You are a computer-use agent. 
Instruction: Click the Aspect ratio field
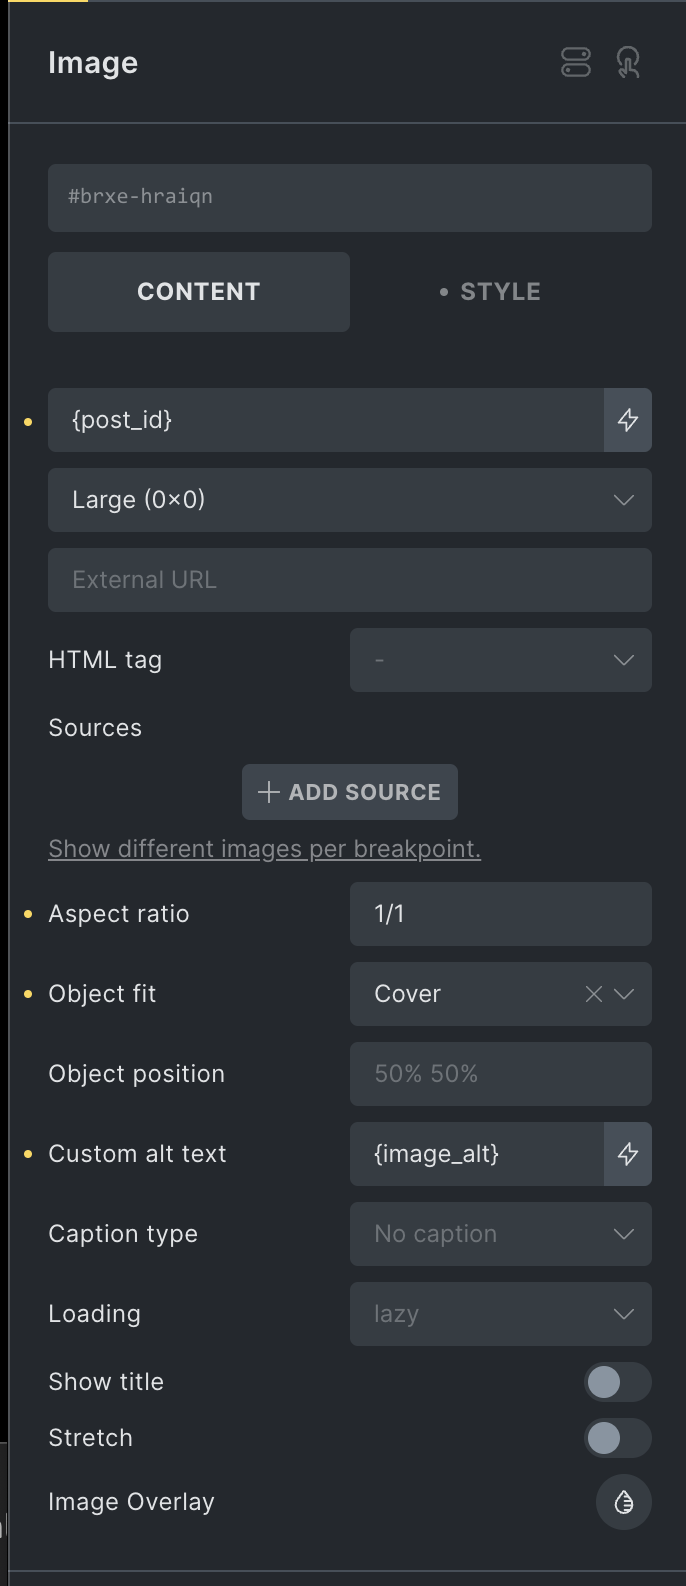point(501,914)
